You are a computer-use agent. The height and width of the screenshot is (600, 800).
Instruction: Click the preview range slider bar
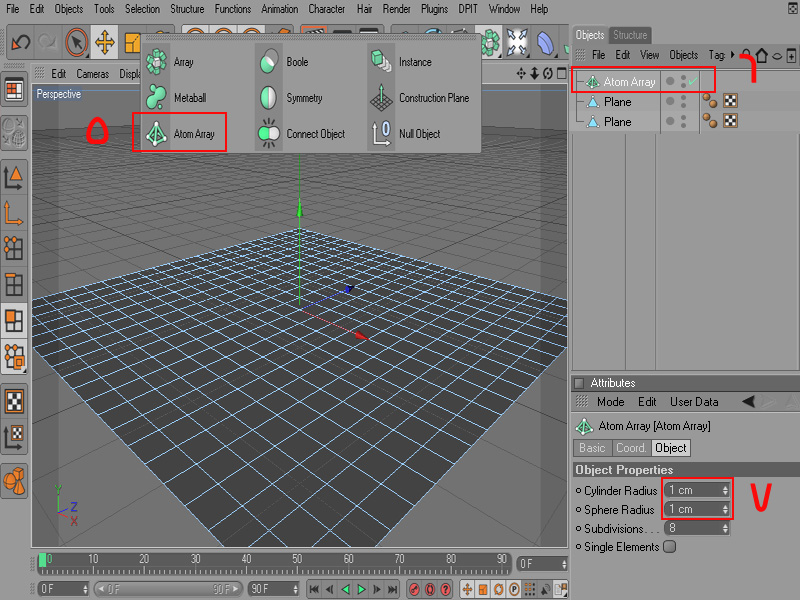tap(168, 589)
